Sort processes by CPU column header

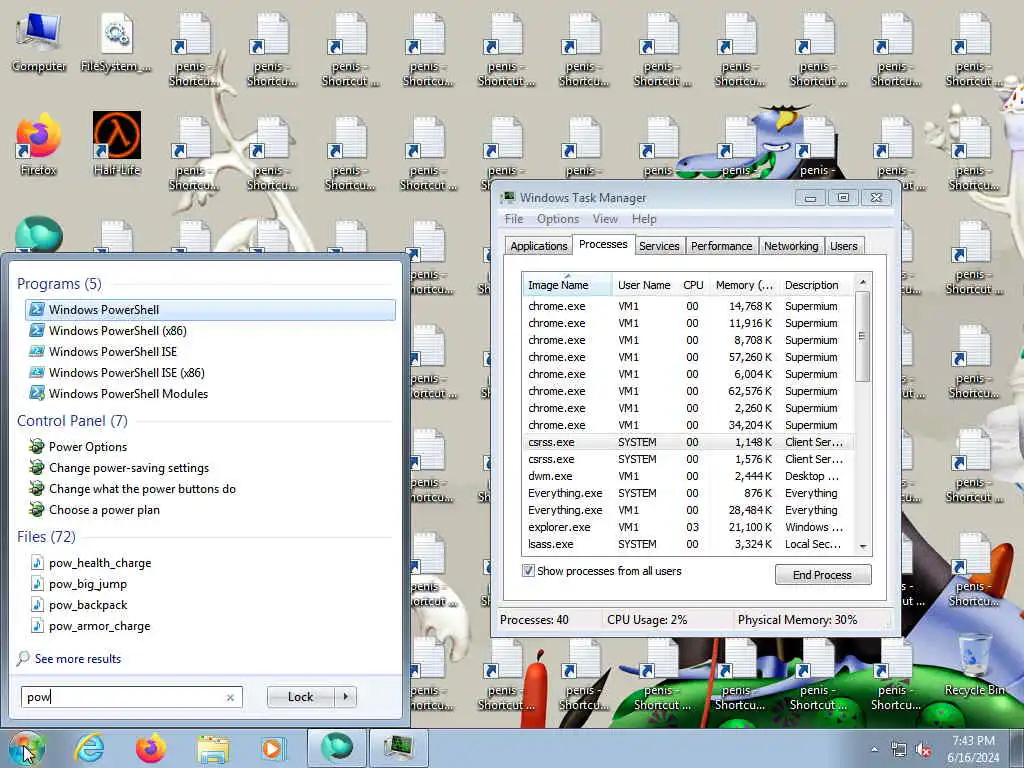[x=694, y=285]
